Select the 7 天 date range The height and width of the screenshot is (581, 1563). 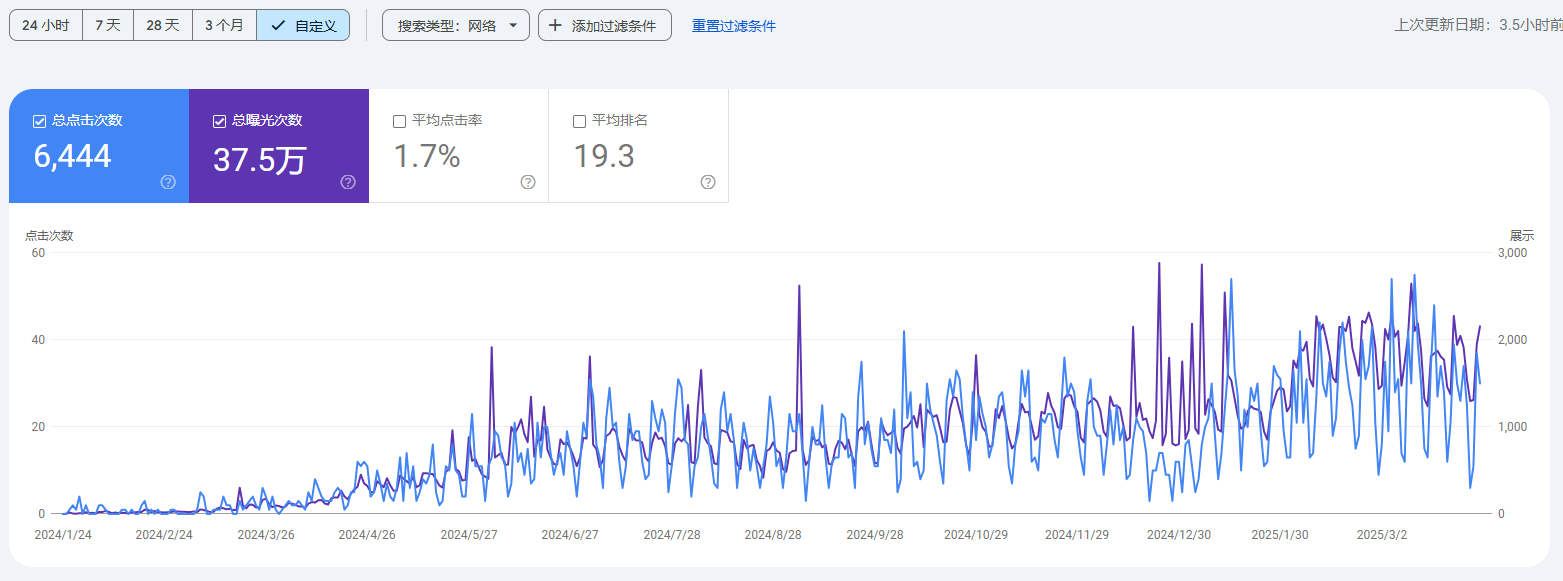[108, 25]
